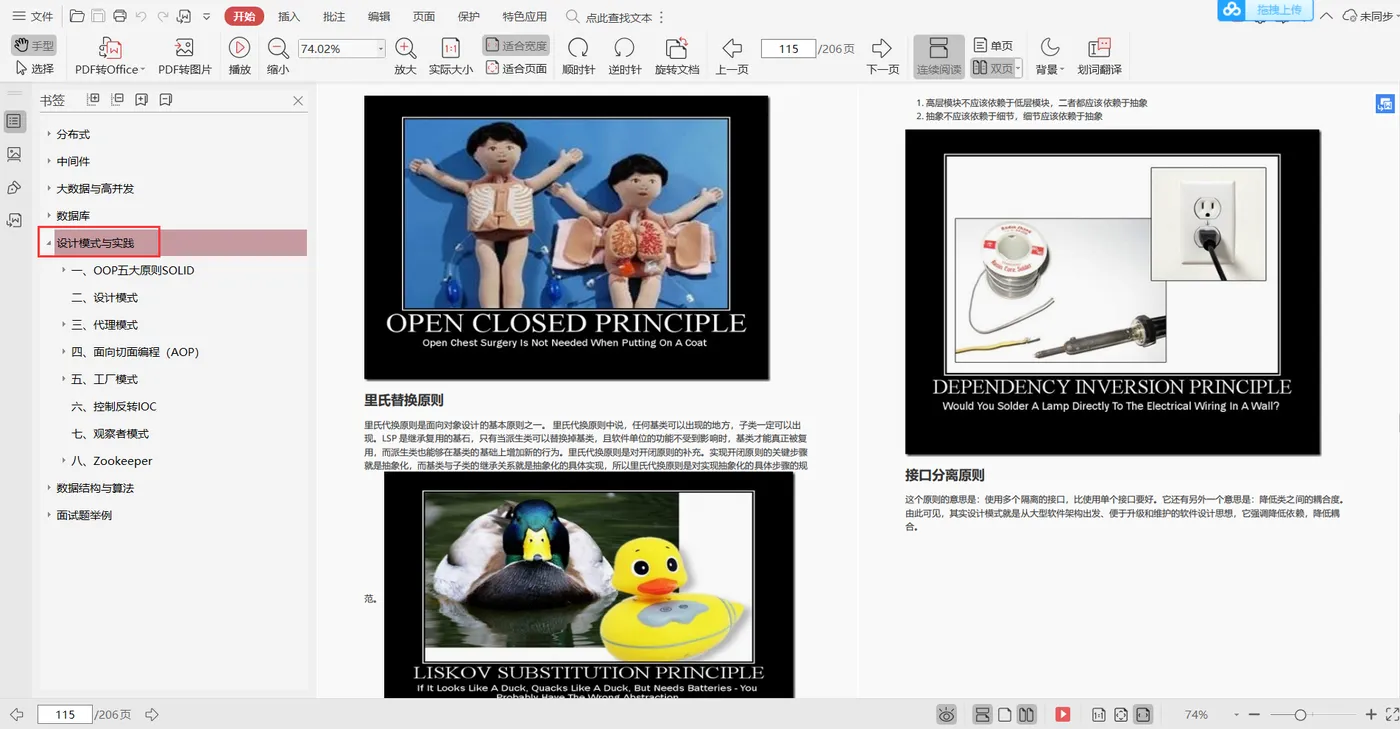Switch to 单页 single page view
This screenshot has height=729, width=1400.
click(992, 46)
